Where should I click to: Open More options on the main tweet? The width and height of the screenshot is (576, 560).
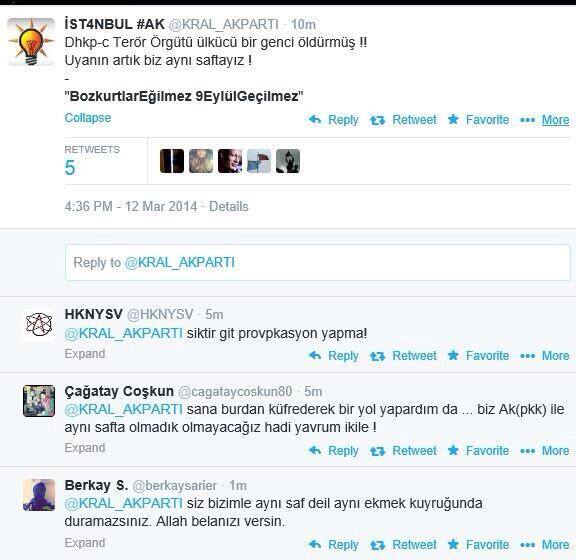pos(545,120)
